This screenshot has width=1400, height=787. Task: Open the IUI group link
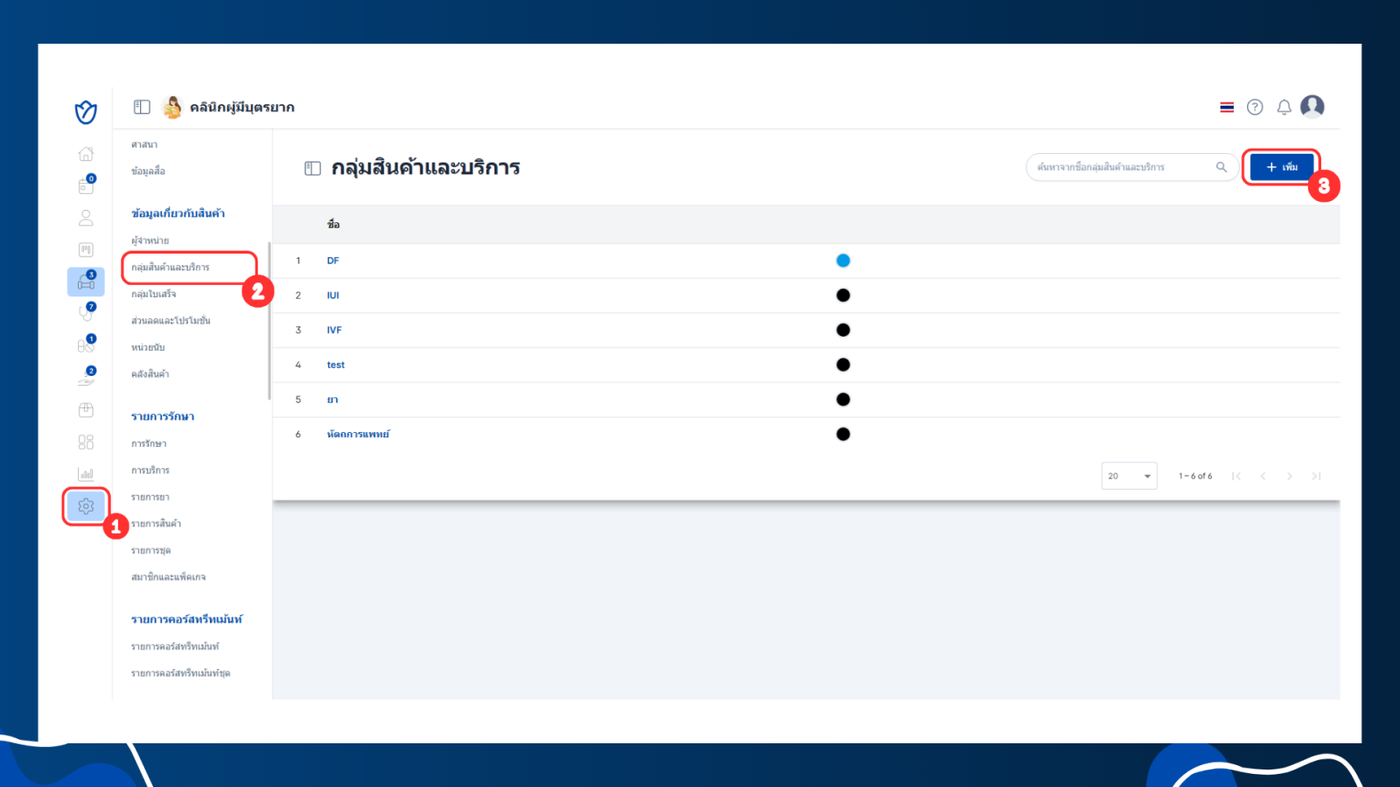(x=333, y=296)
